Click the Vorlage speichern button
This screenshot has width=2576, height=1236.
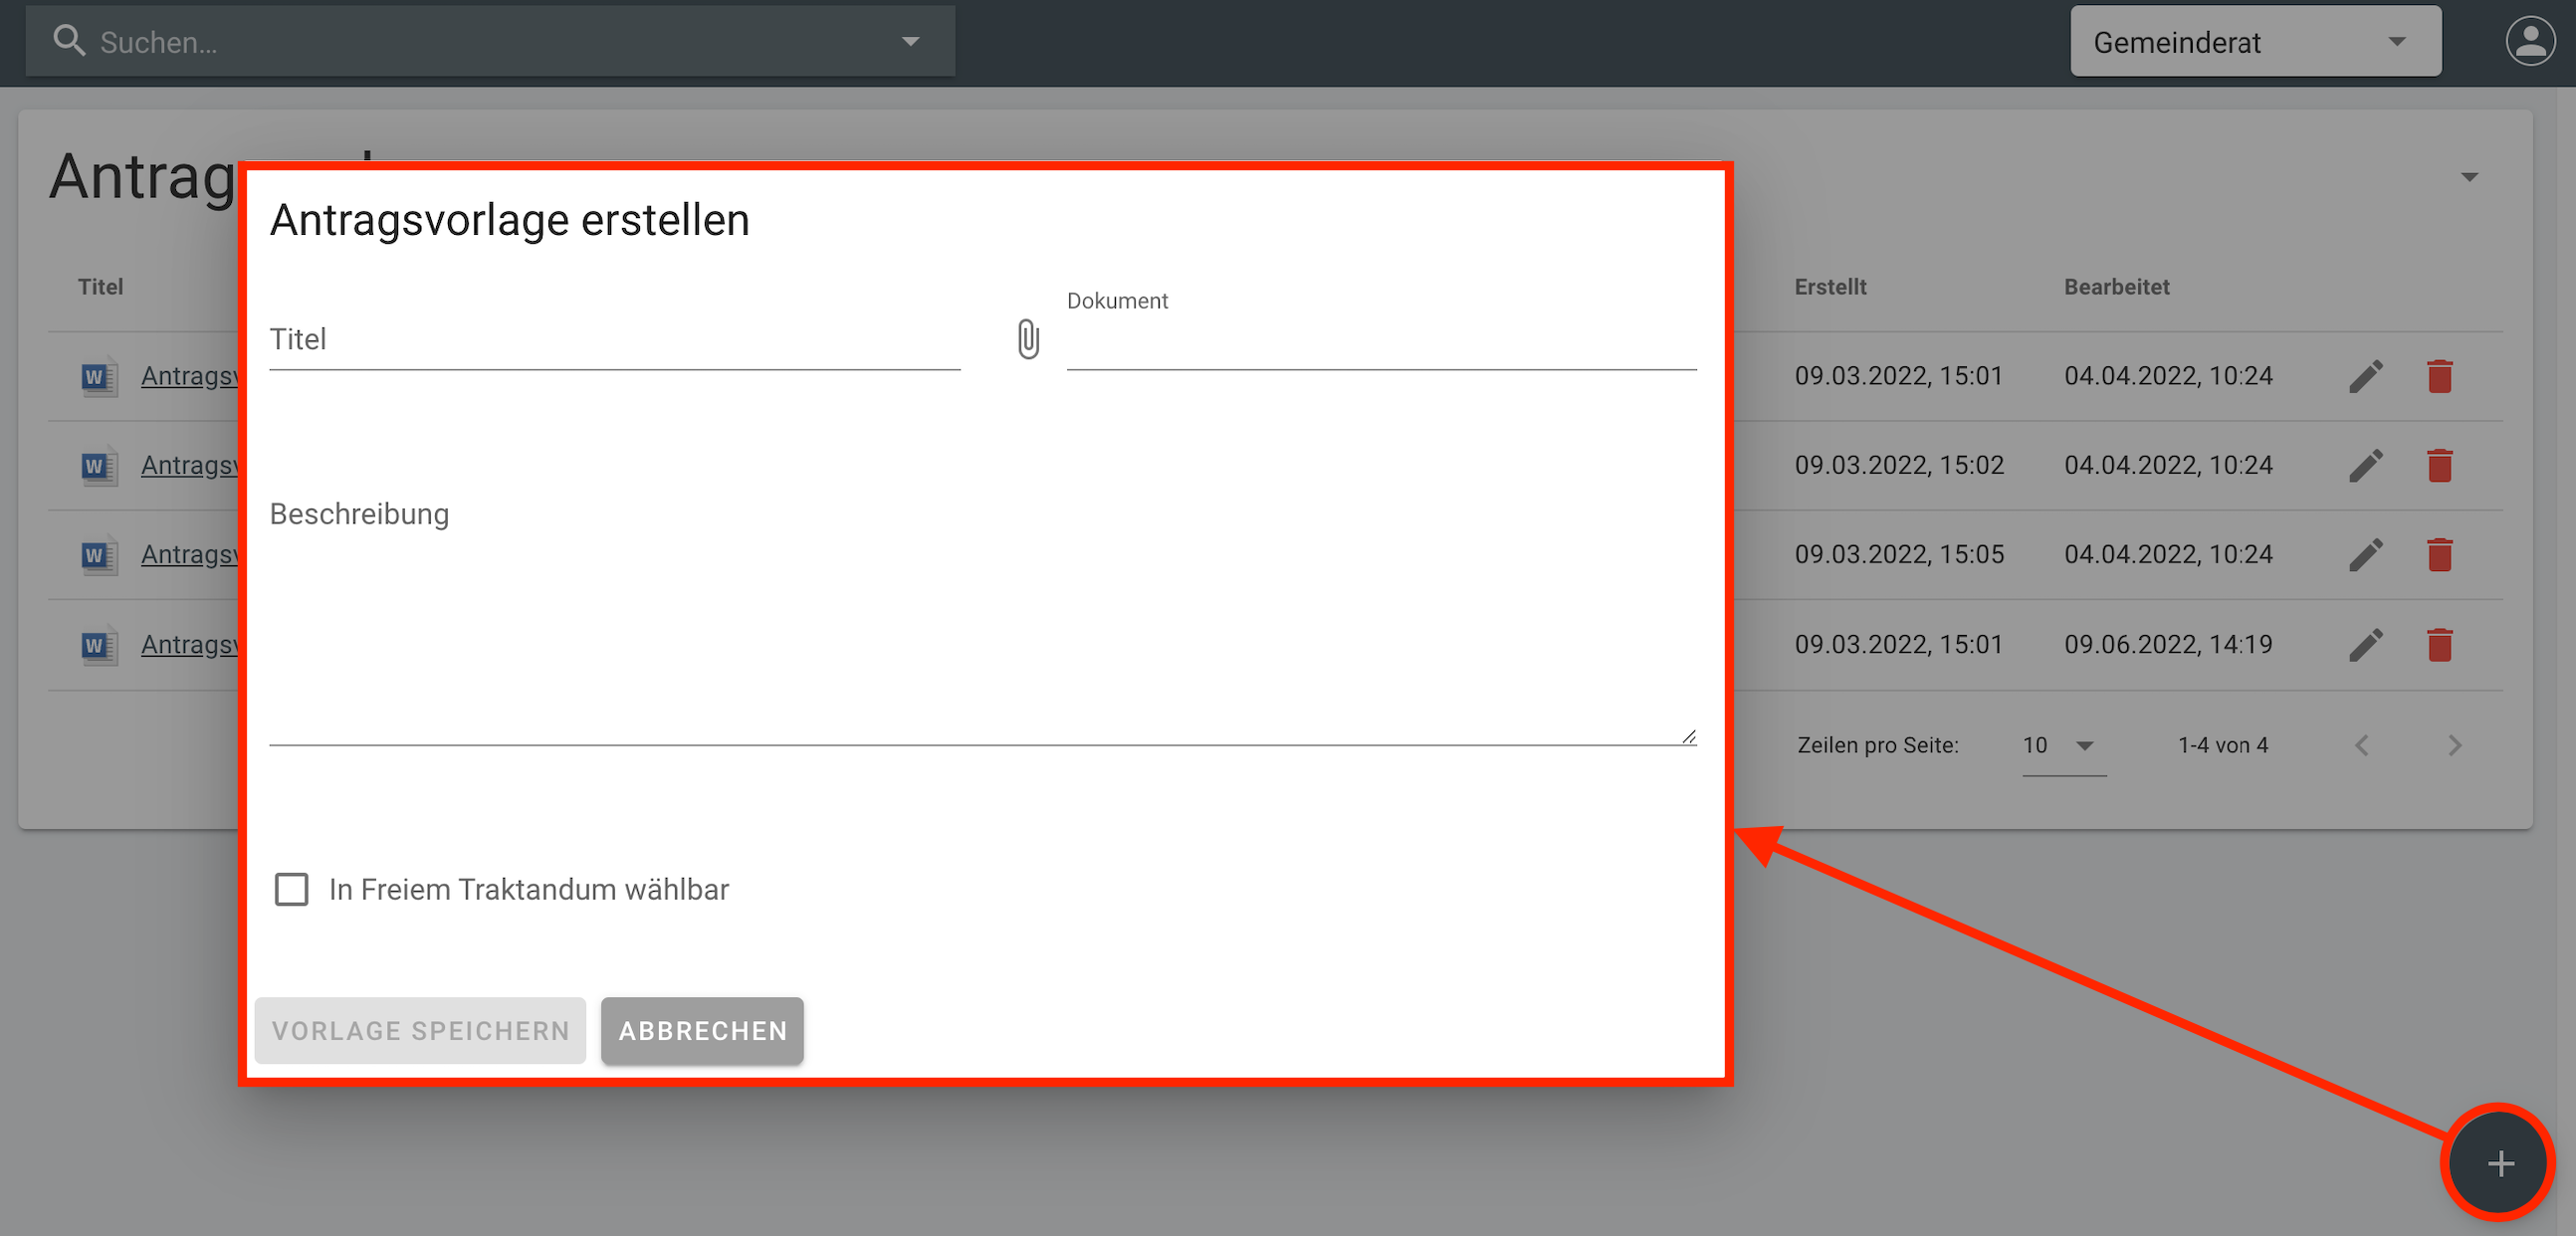(420, 1030)
